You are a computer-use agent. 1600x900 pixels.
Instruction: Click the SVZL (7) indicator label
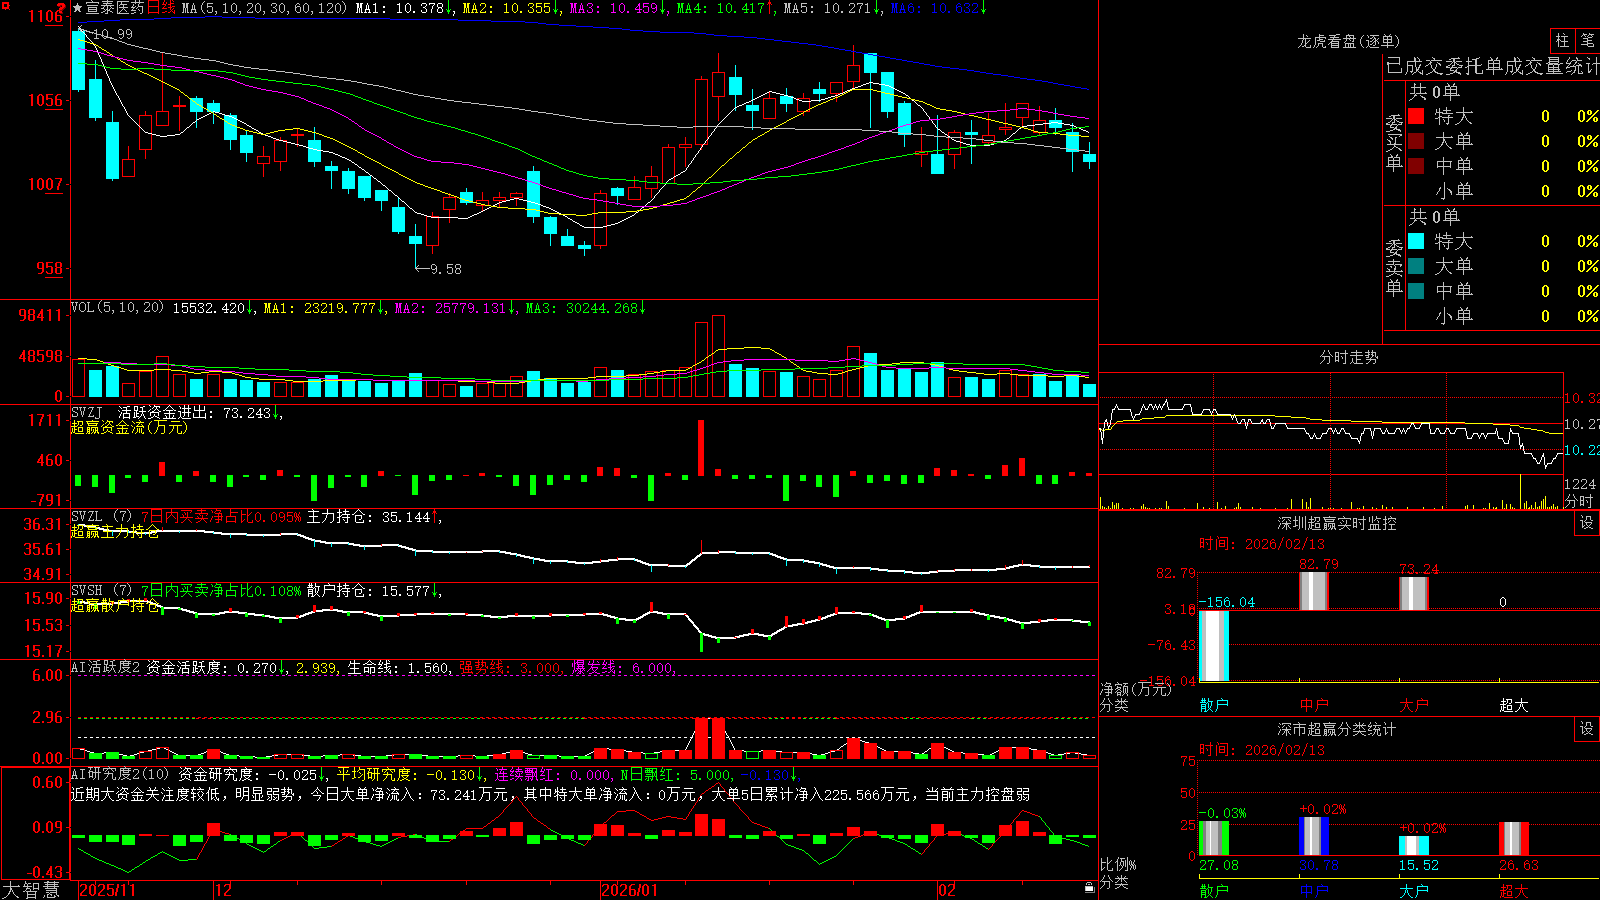point(101,516)
